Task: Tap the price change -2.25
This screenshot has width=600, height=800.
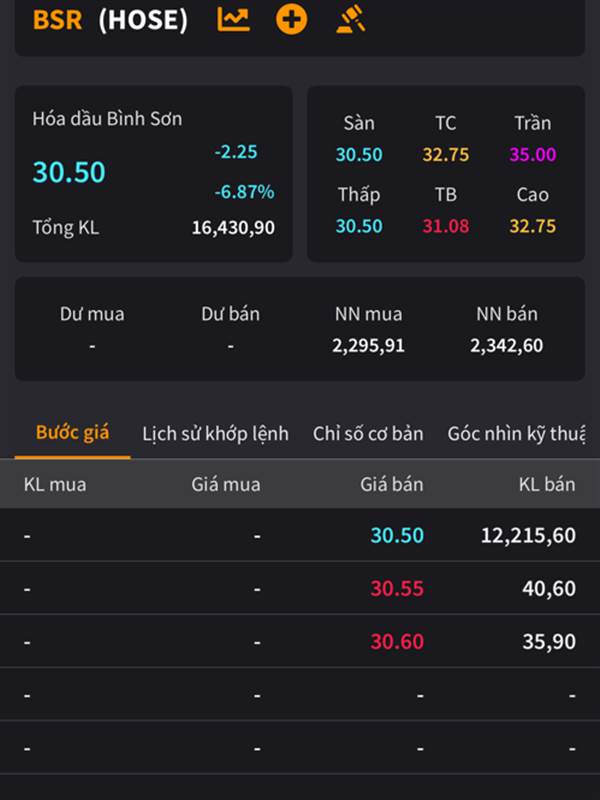Action: [236, 152]
